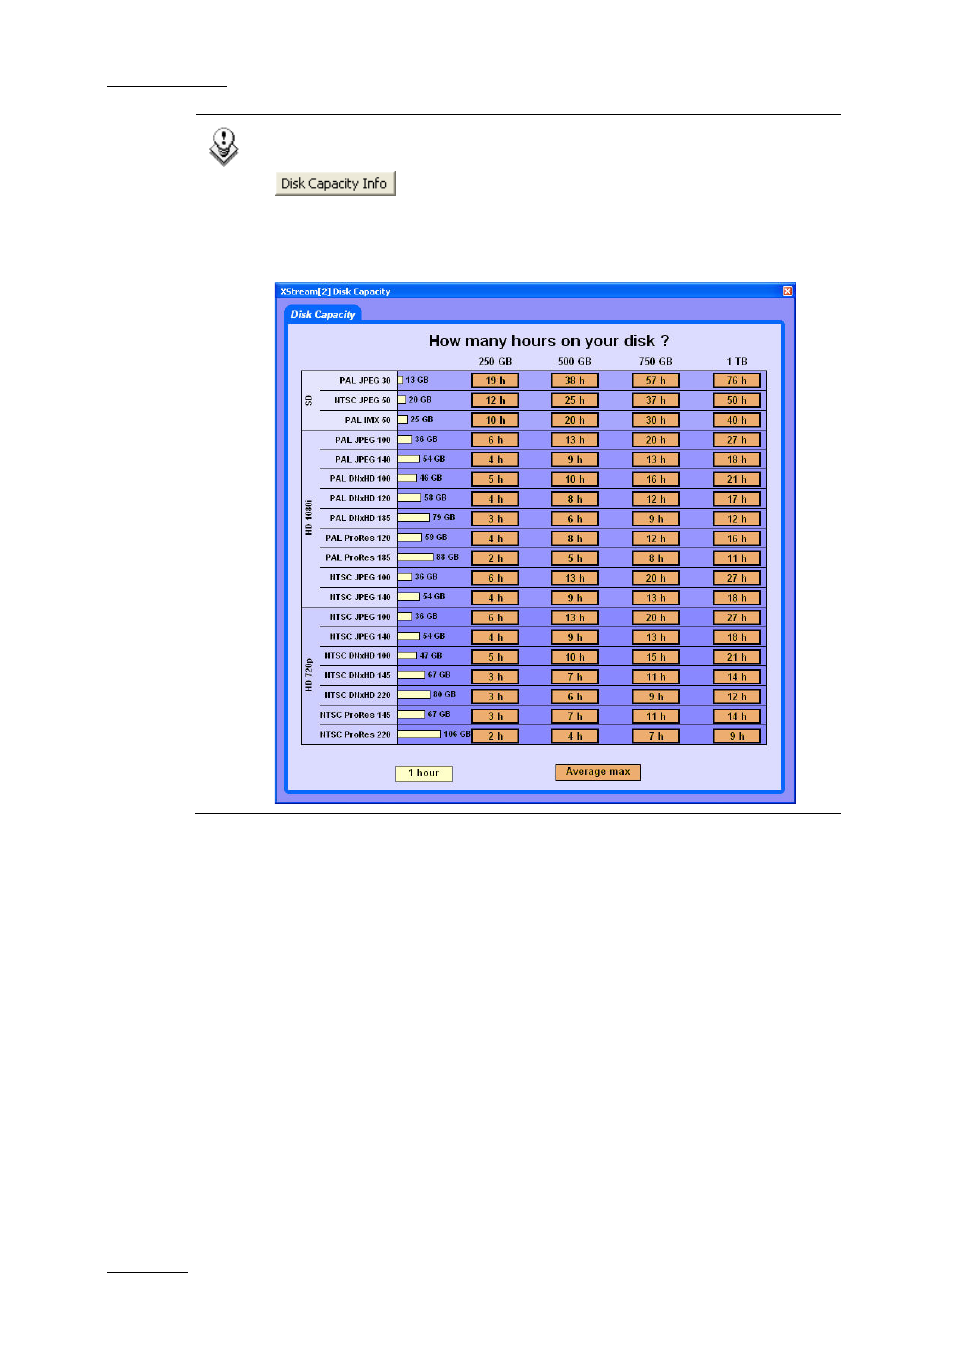Viewport: 954px width, 1350px height.
Task: Click the NTSC JPEG 50 row label
Action: point(362,400)
